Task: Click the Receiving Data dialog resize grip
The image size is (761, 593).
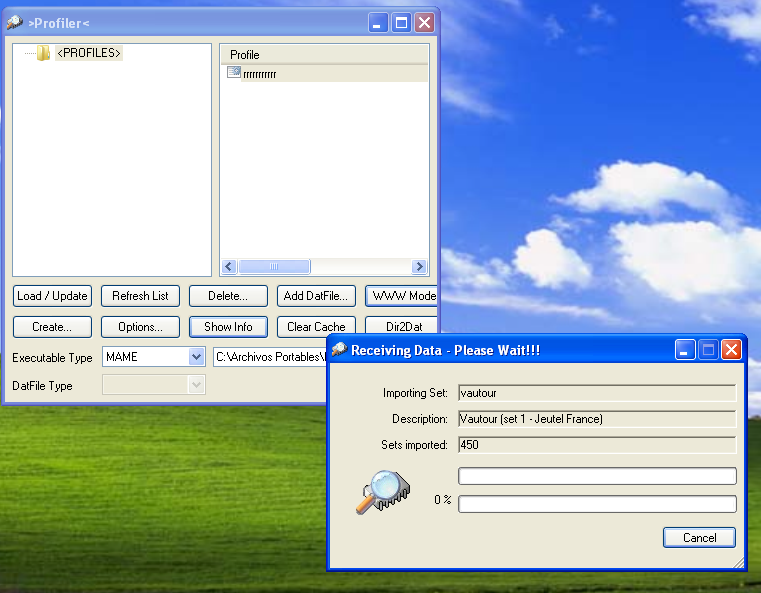Action: coord(739,563)
